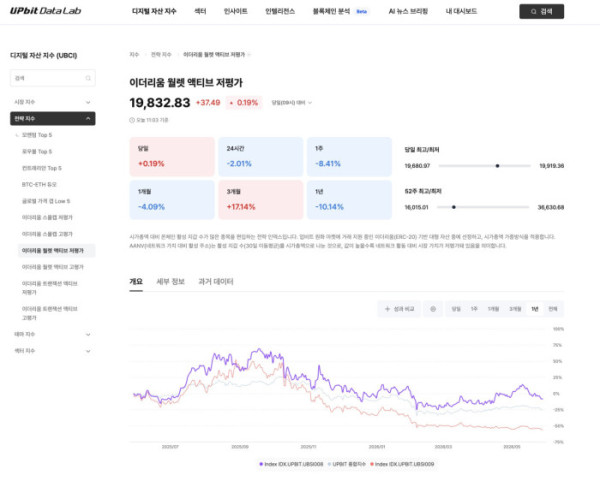
Task: Expand the 섹터 지수 sidebar section
Action: tap(52, 351)
